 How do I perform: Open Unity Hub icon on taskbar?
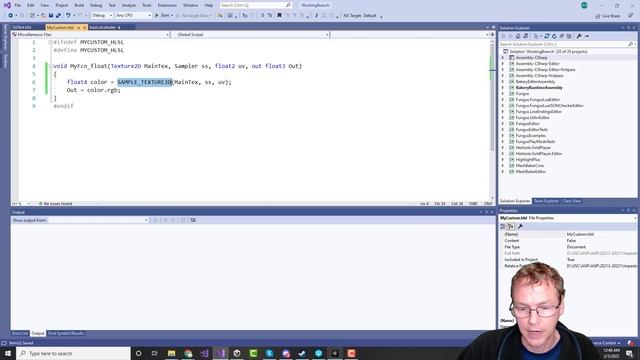(237, 353)
